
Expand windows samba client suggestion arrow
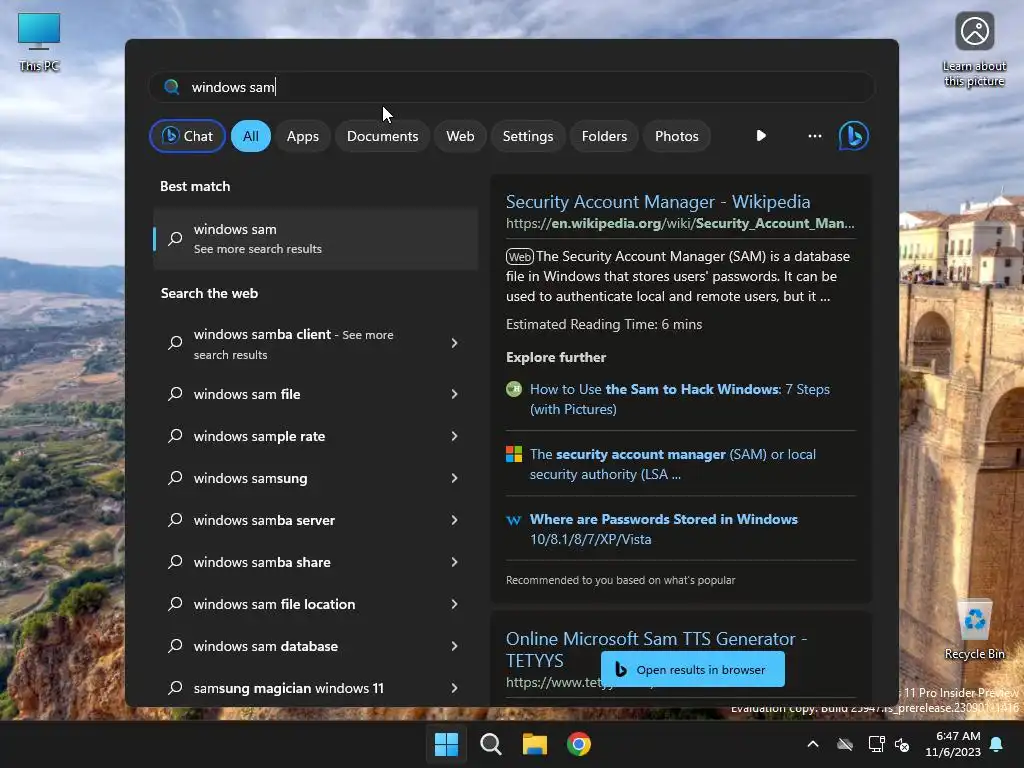pyautogui.click(x=455, y=343)
